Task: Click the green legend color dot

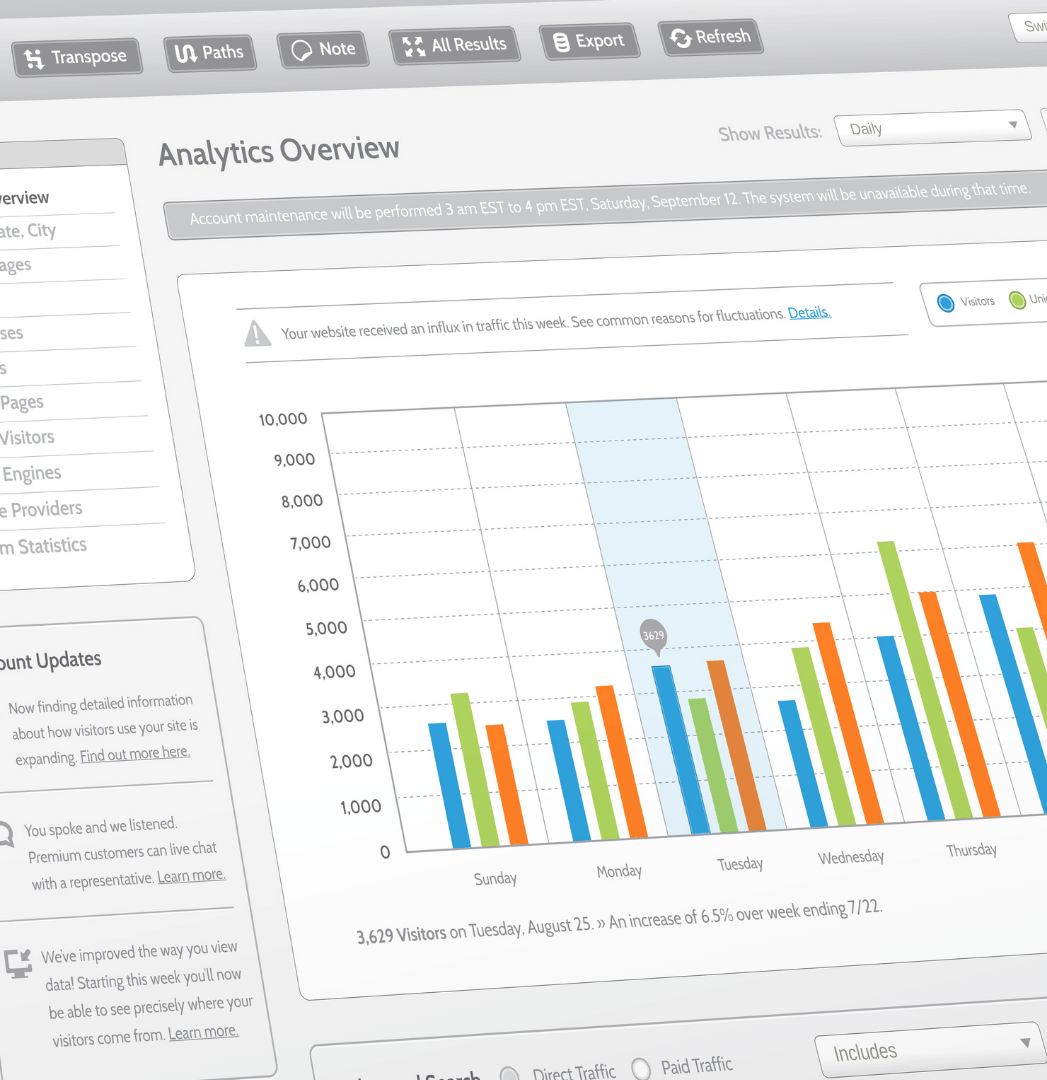Action: (1017, 300)
